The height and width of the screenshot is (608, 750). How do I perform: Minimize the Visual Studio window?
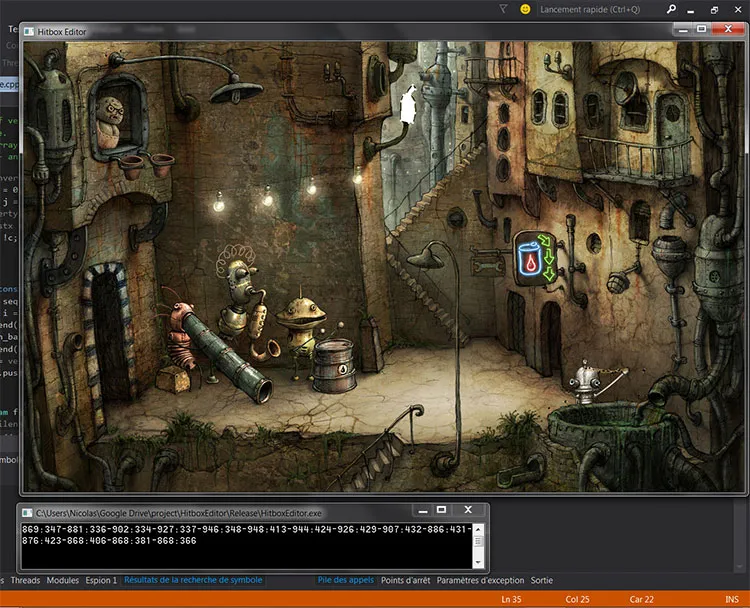point(691,10)
